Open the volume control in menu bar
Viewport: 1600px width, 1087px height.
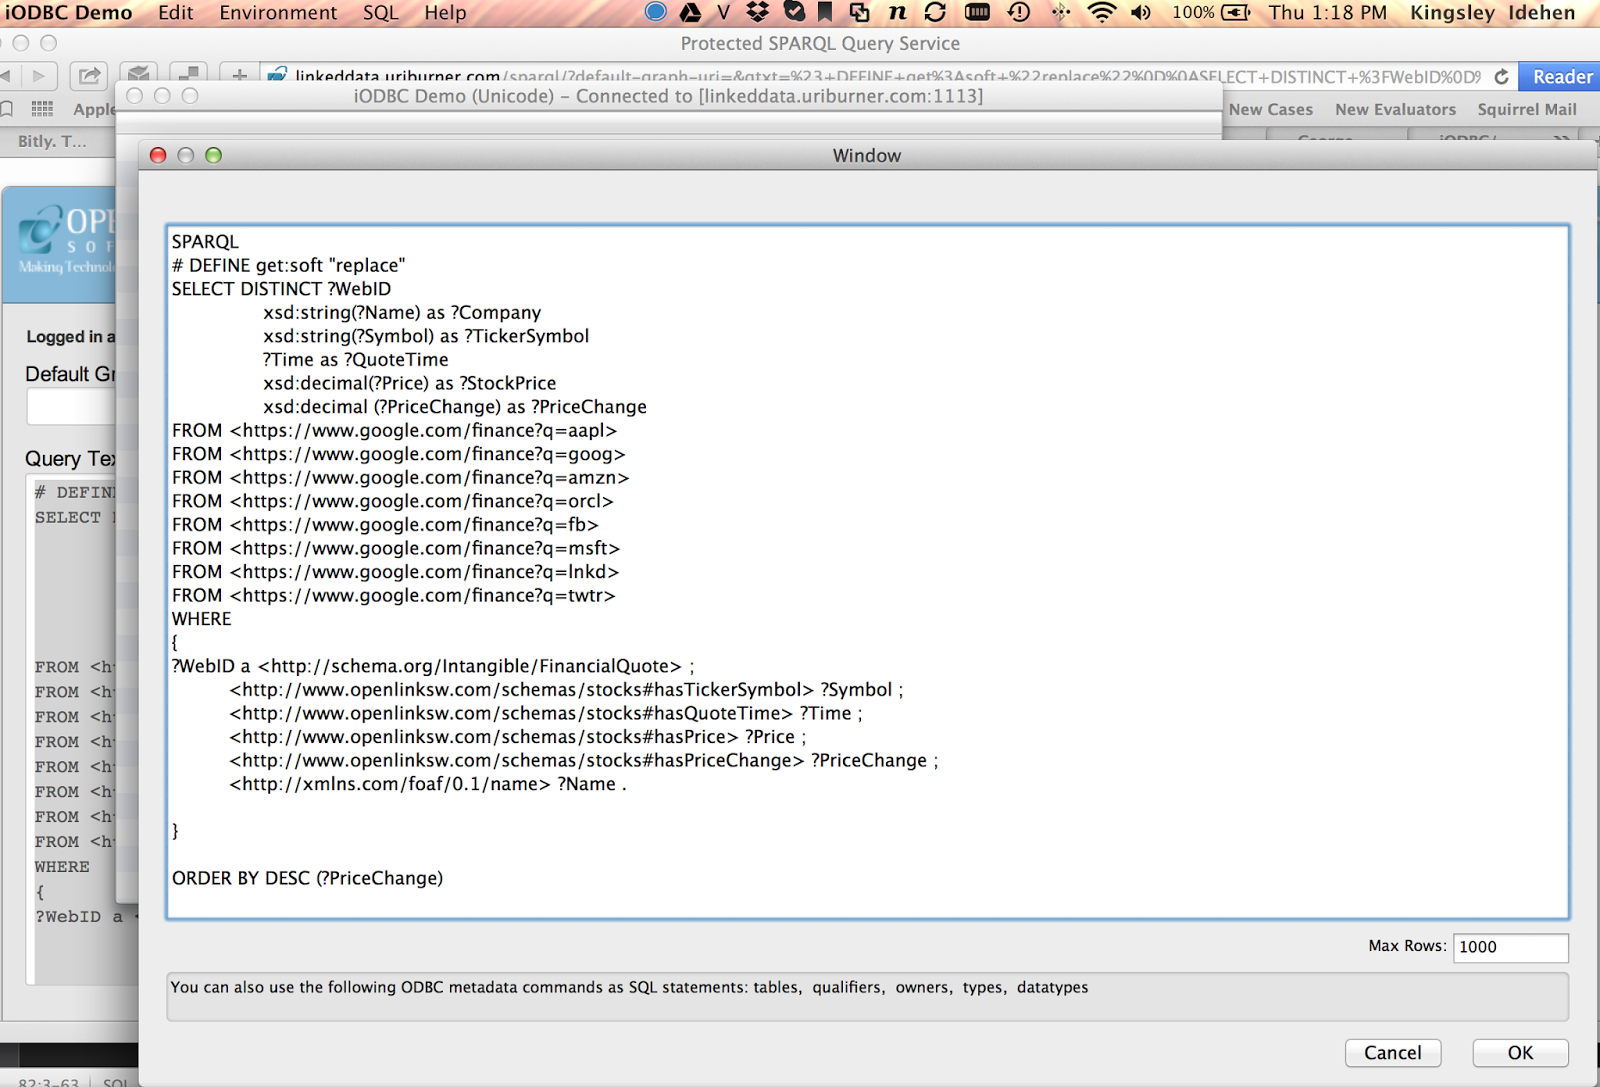(x=1141, y=12)
